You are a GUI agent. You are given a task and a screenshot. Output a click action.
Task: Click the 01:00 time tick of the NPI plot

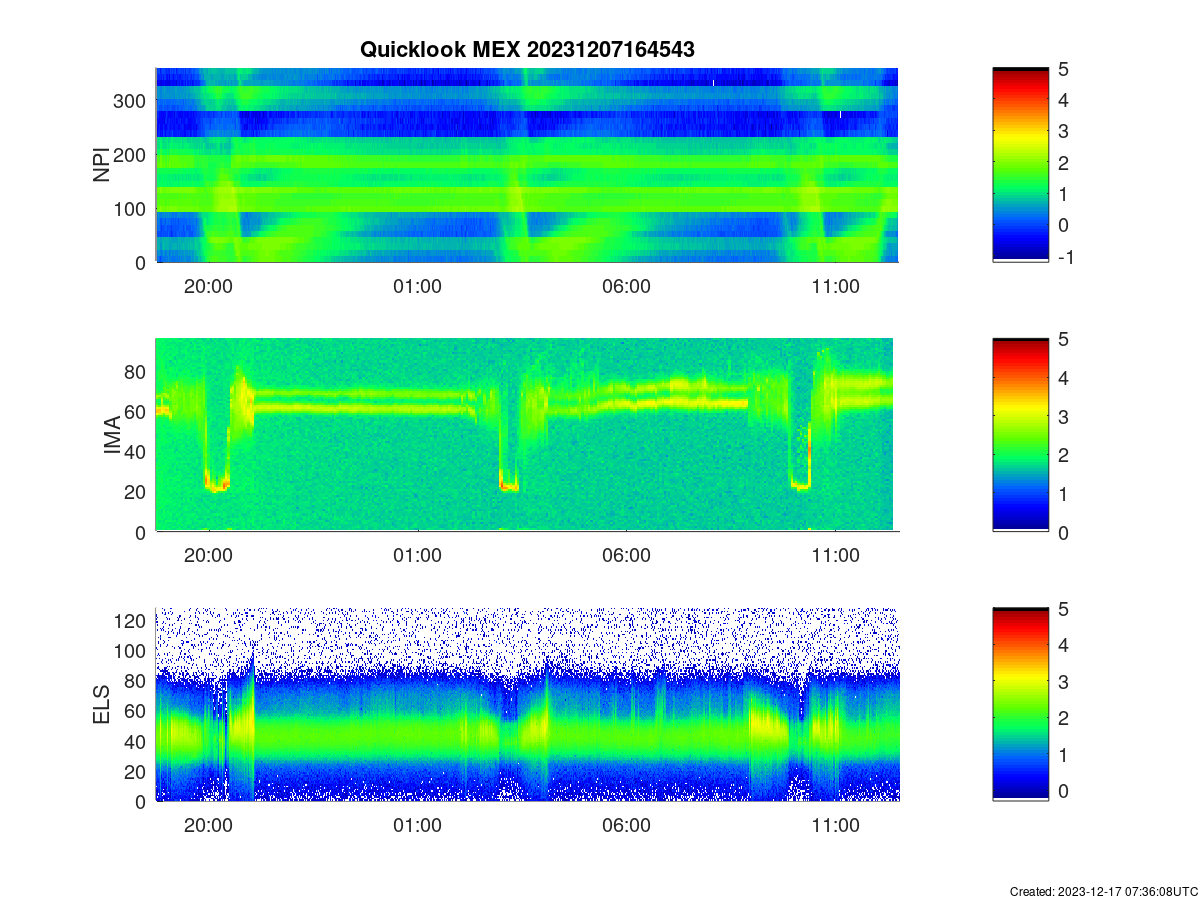point(417,286)
